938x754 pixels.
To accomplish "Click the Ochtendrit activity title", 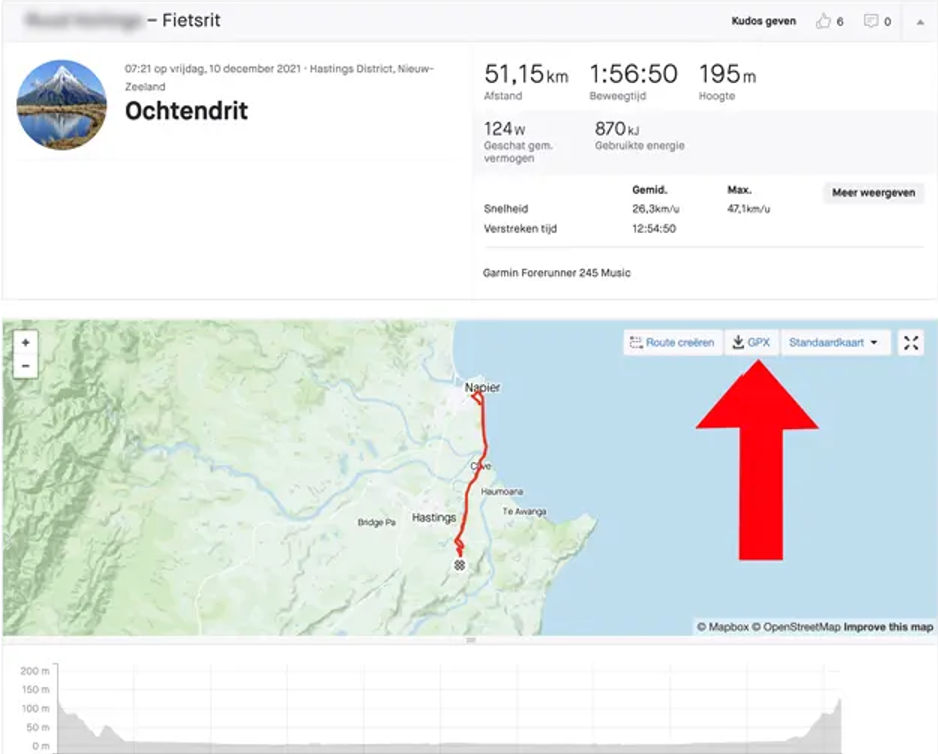I will click(x=186, y=111).
